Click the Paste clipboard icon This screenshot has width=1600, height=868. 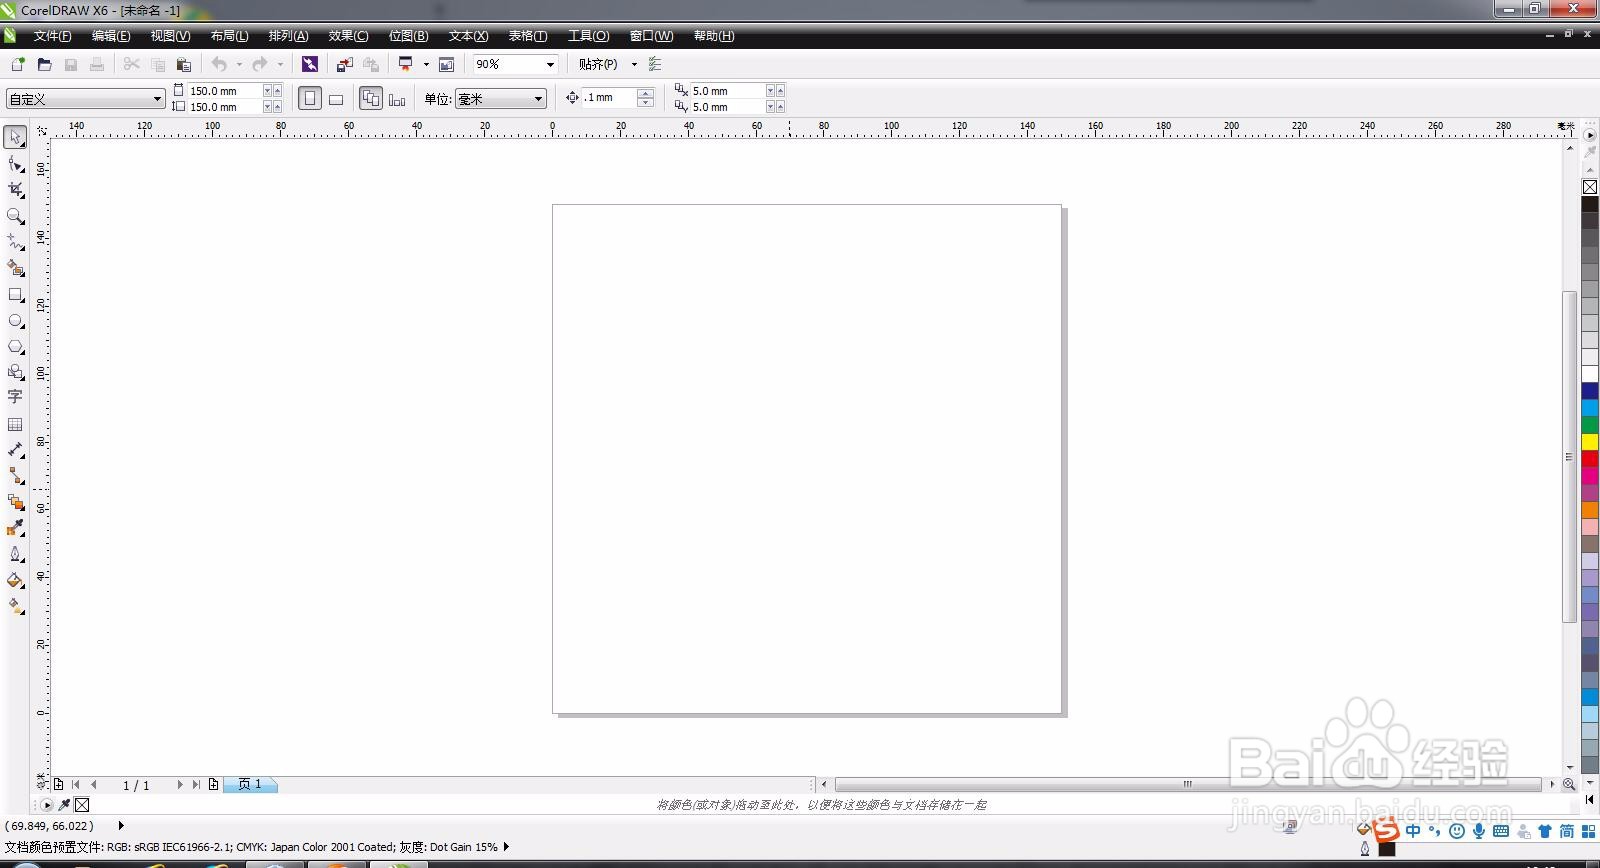click(183, 64)
